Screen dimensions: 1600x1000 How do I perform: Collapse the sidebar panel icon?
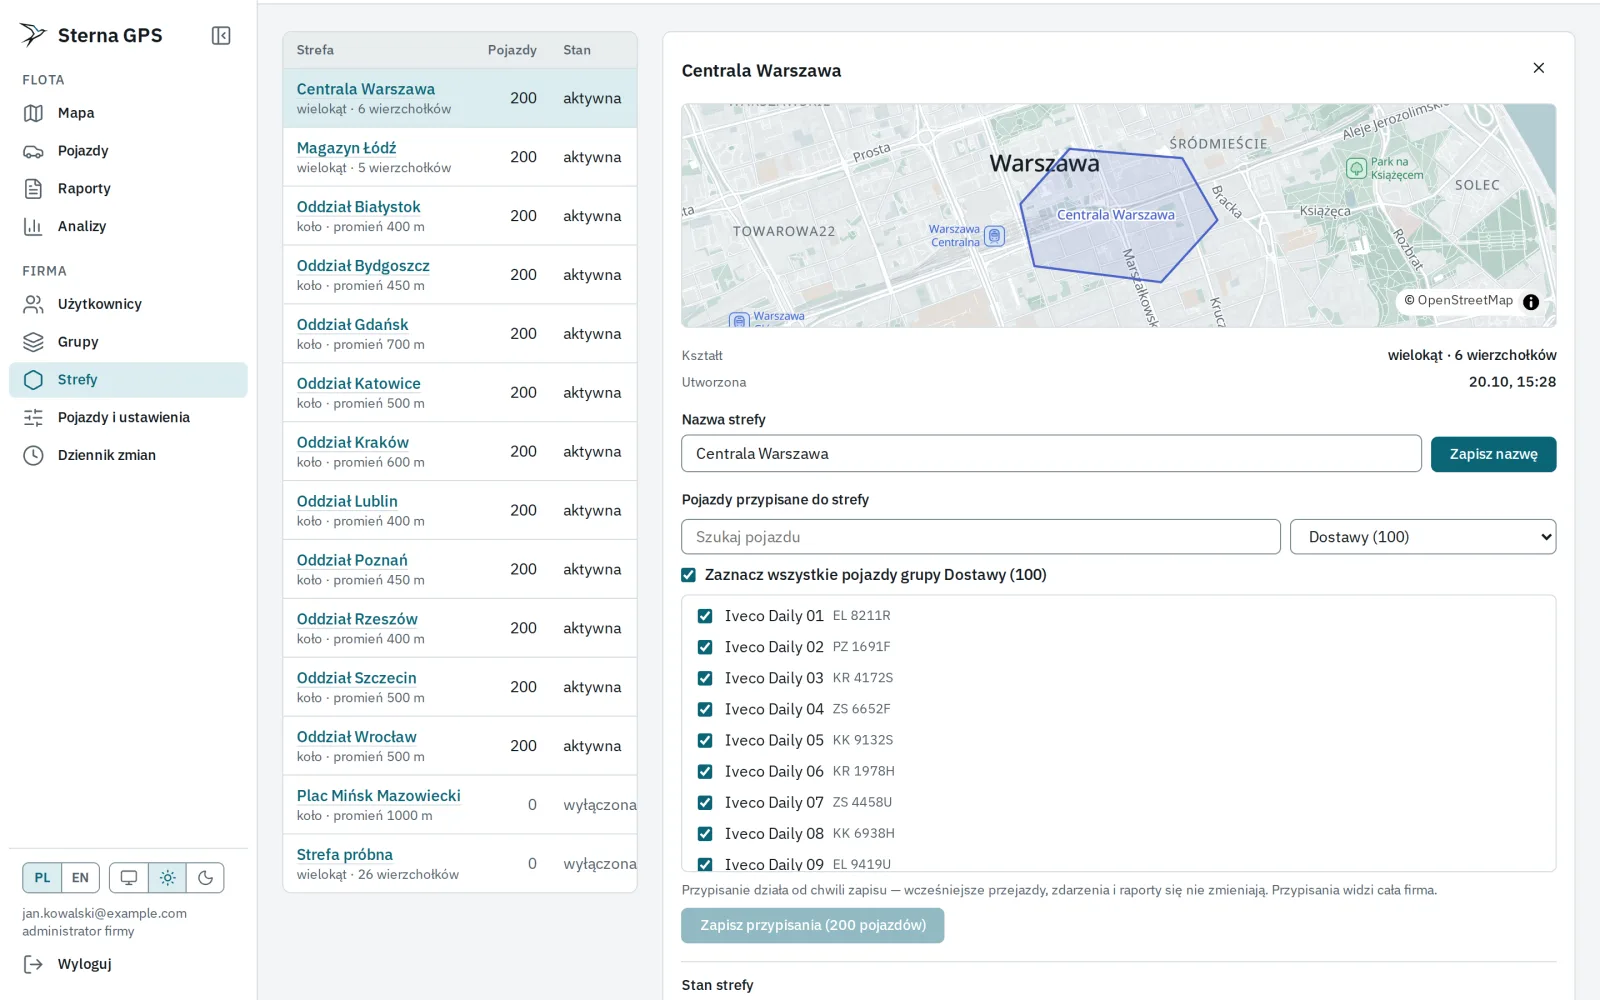coord(221,36)
